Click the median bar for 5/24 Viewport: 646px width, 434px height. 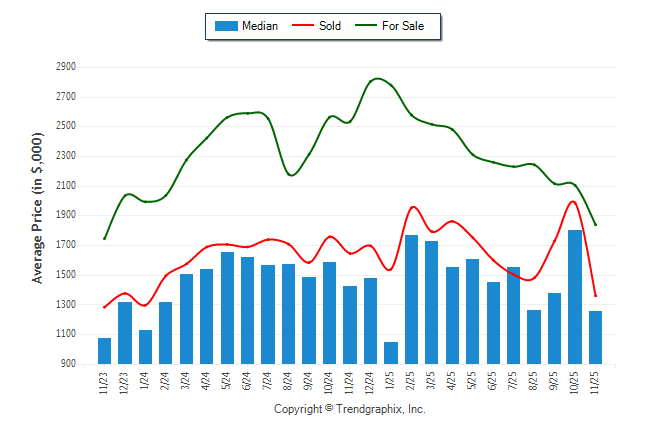[x=227, y=308]
